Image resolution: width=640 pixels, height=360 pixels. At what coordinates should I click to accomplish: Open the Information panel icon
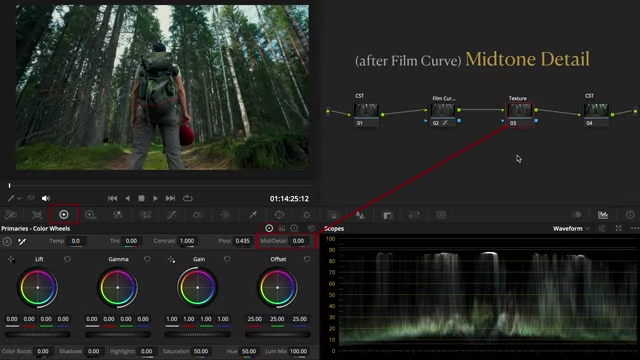(630, 215)
